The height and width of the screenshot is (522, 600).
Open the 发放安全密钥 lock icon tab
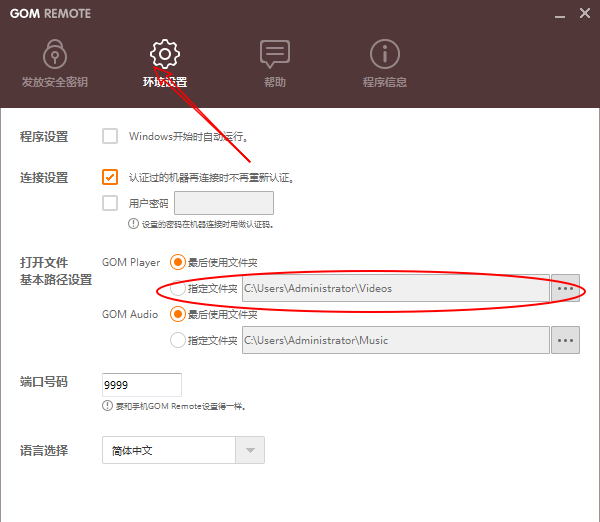(x=55, y=54)
